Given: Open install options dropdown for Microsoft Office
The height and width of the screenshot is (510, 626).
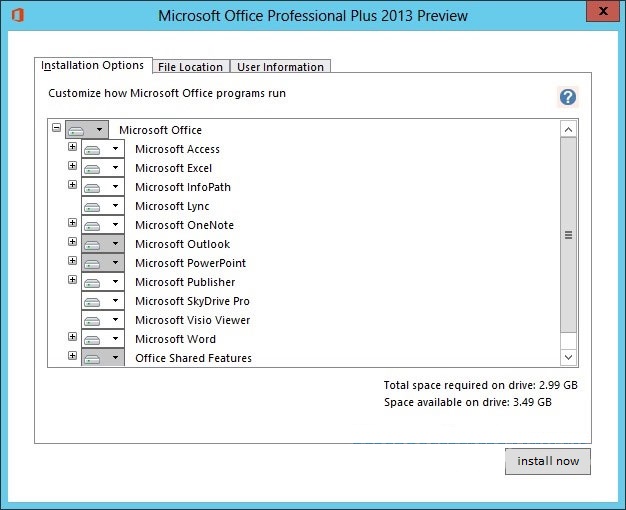Looking at the screenshot, I should (87, 130).
